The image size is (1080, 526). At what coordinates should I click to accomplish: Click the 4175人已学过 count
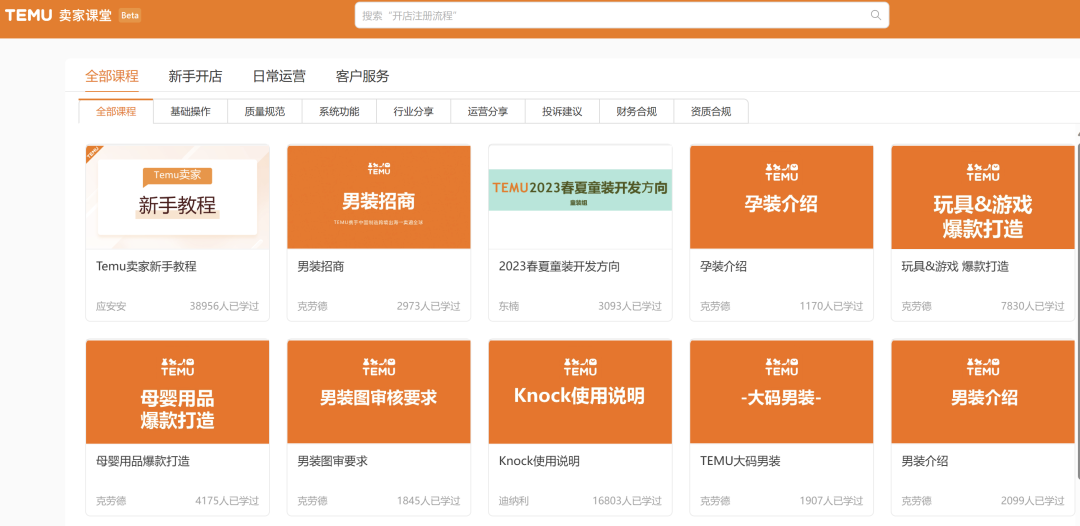tap(227, 501)
